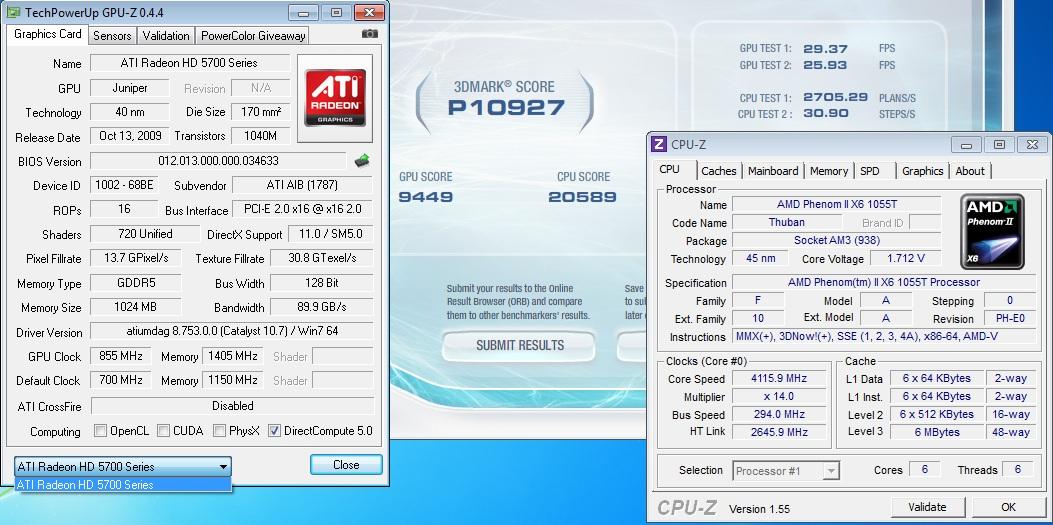Click the green BIOS save chip icon

pyautogui.click(x=362, y=160)
